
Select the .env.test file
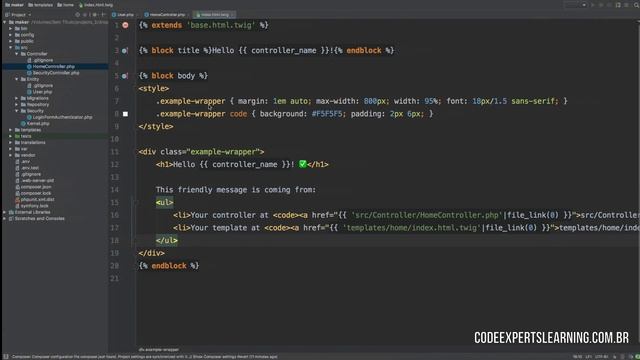[x=27, y=168]
